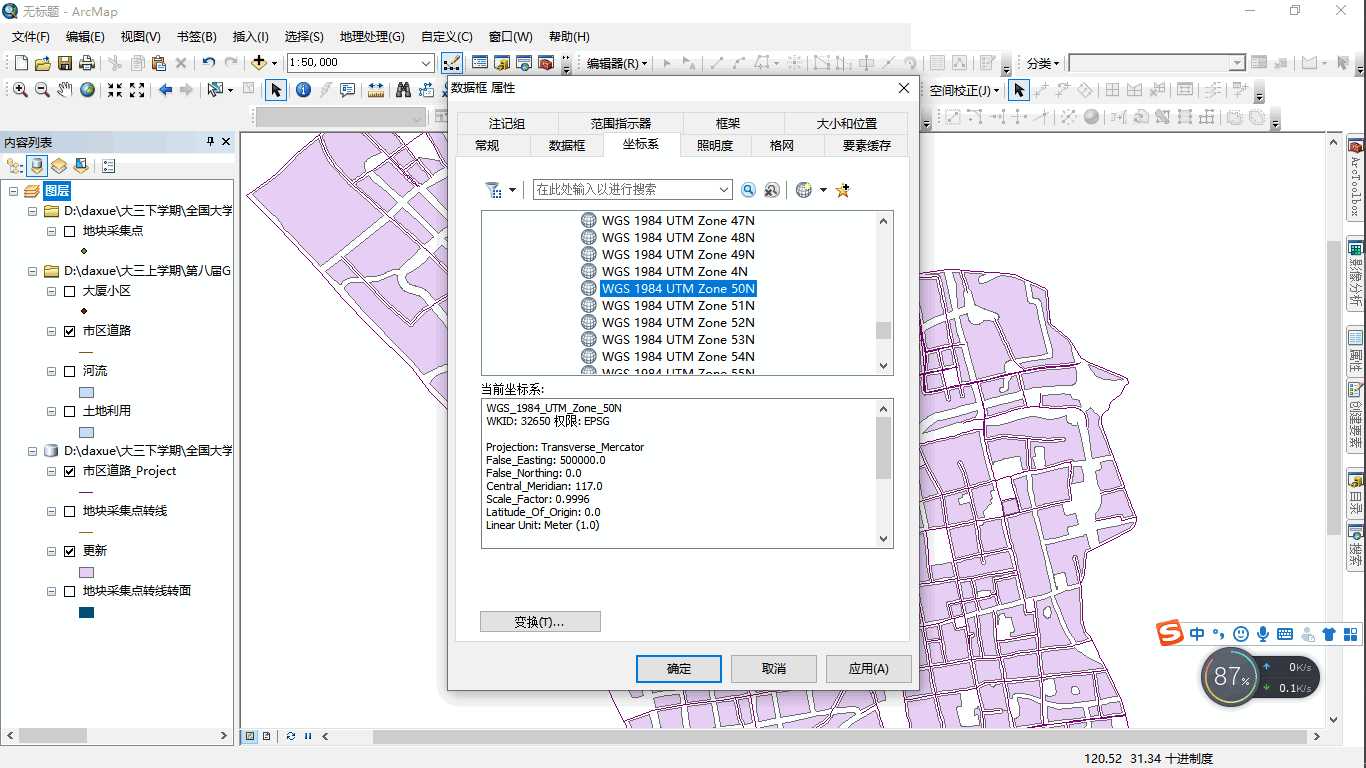Click the 更新 layer purple symbol swatch
Viewport: 1366px width, 768px height.
[x=86, y=573]
